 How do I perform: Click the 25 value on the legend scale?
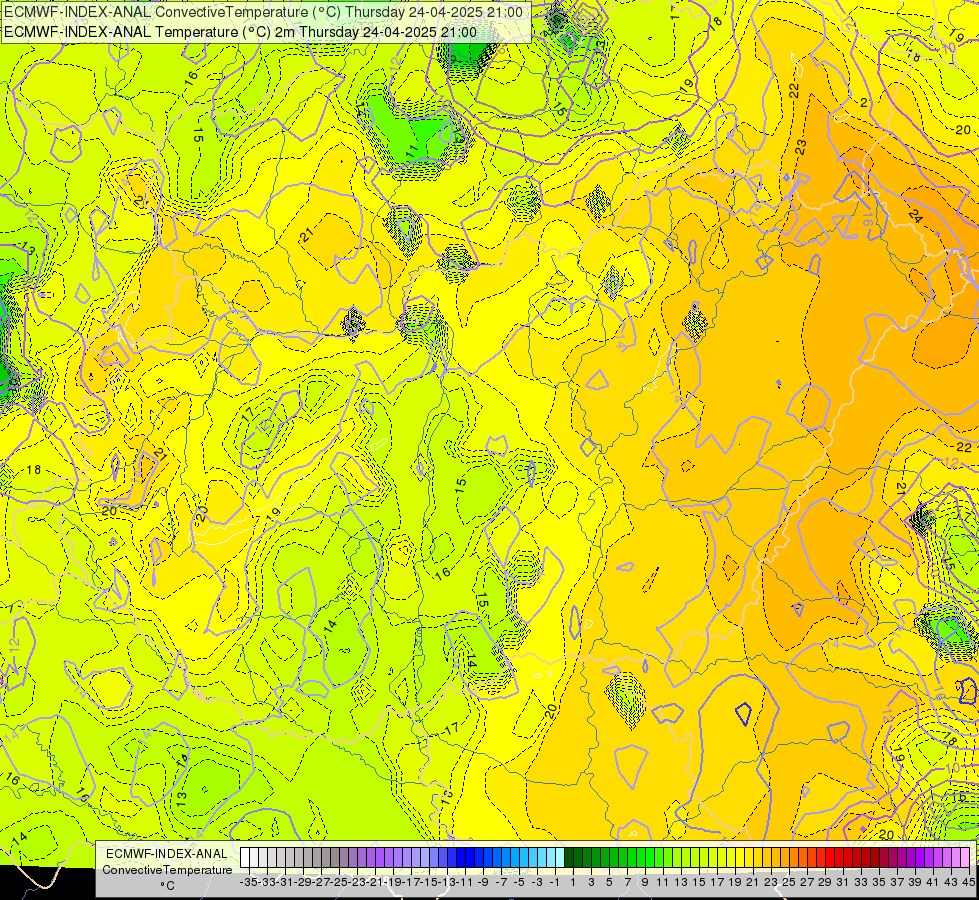coord(789,882)
